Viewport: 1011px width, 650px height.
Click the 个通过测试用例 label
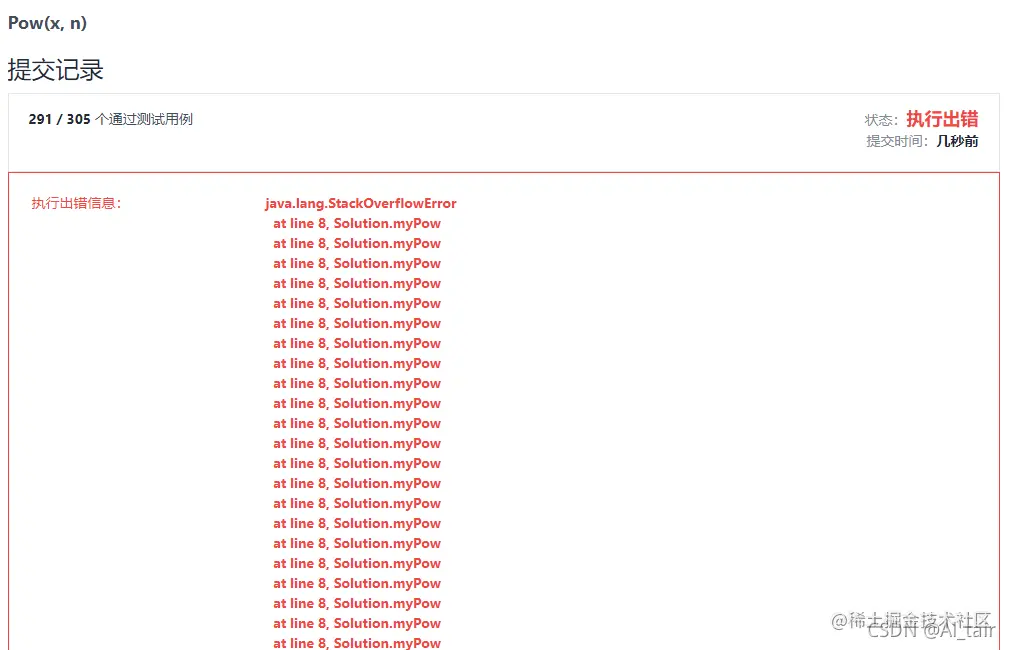pos(144,119)
